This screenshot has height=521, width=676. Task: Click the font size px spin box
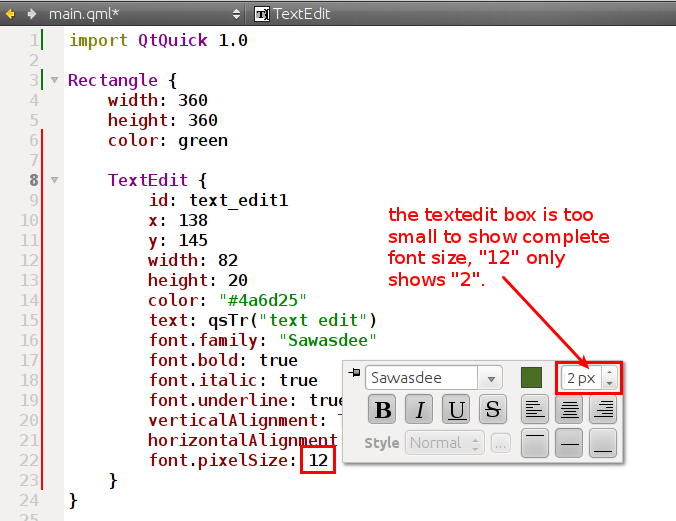pos(581,378)
